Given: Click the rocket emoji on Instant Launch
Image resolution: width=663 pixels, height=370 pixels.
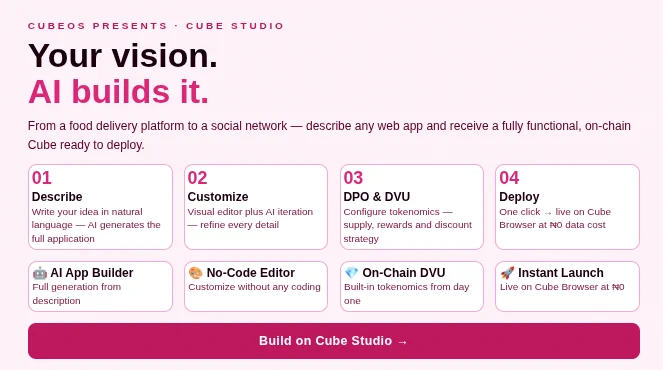Looking at the screenshot, I should 507,273.
